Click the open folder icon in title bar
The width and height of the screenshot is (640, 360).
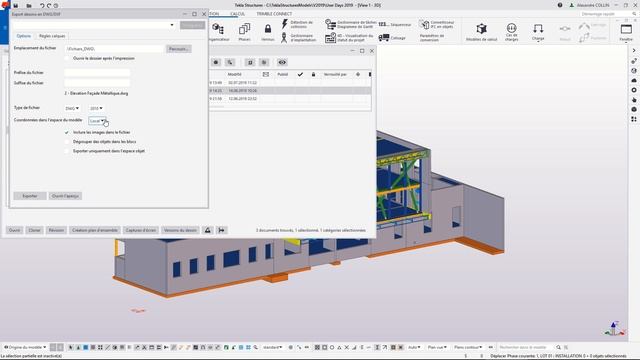click(x=29, y=6)
